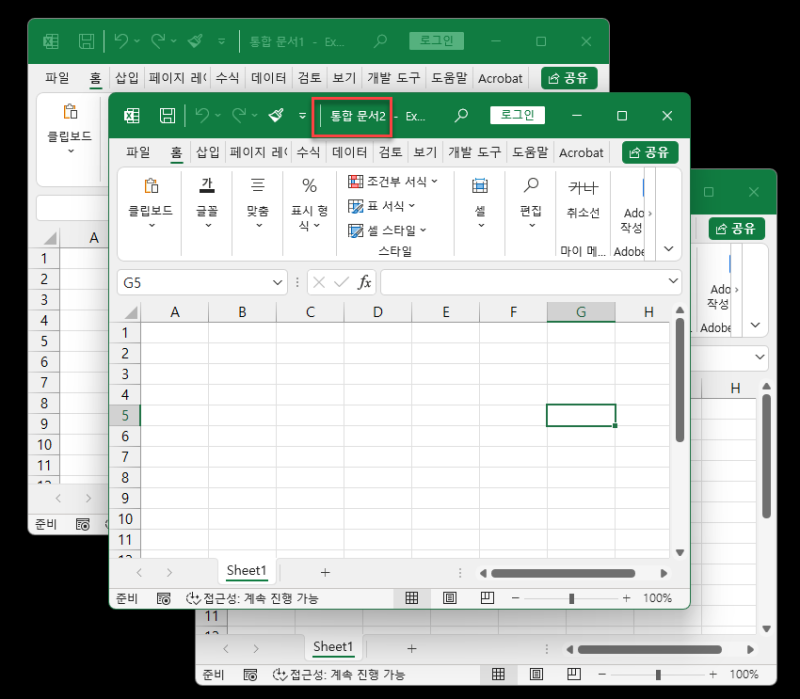Click the Undo arrow in 통합 문서2 window
The image size is (800, 699).
(x=203, y=115)
